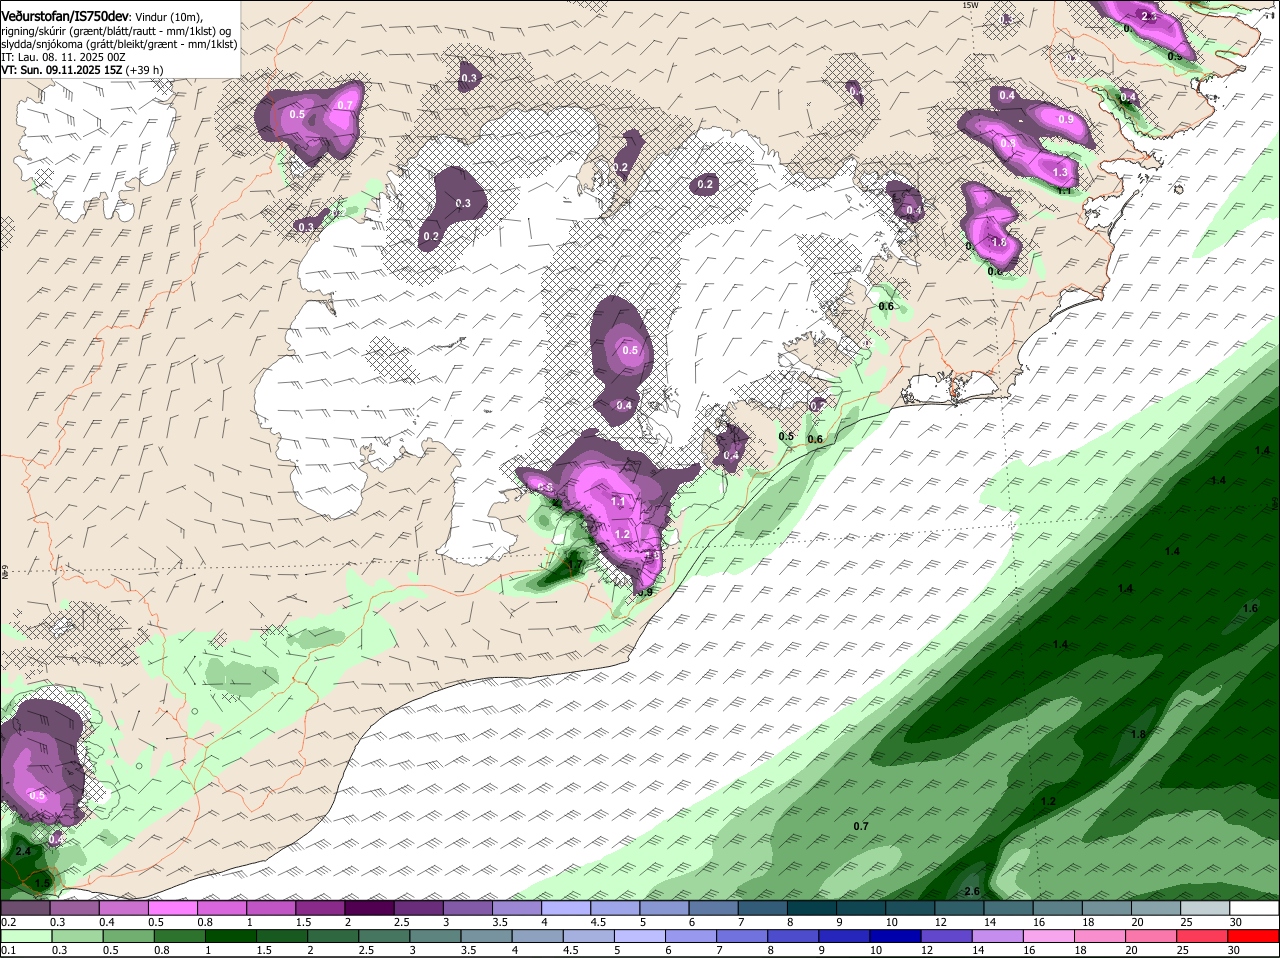
Task: Select the light lavender 4 swatch in the snow legend
Action: [565, 908]
